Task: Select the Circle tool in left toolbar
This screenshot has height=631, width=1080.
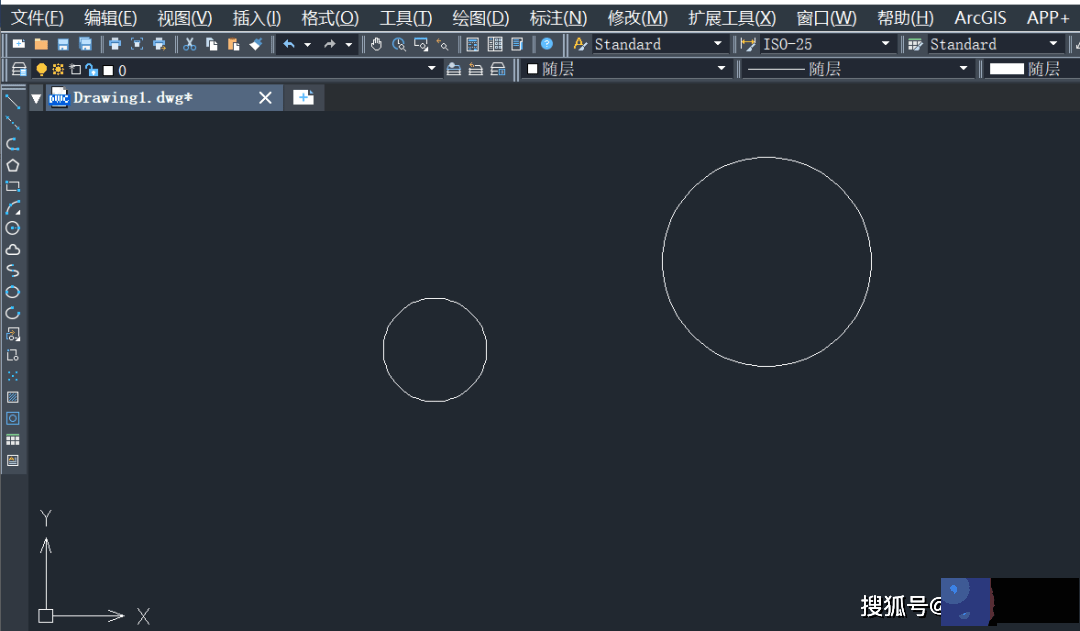Action: tap(12, 228)
